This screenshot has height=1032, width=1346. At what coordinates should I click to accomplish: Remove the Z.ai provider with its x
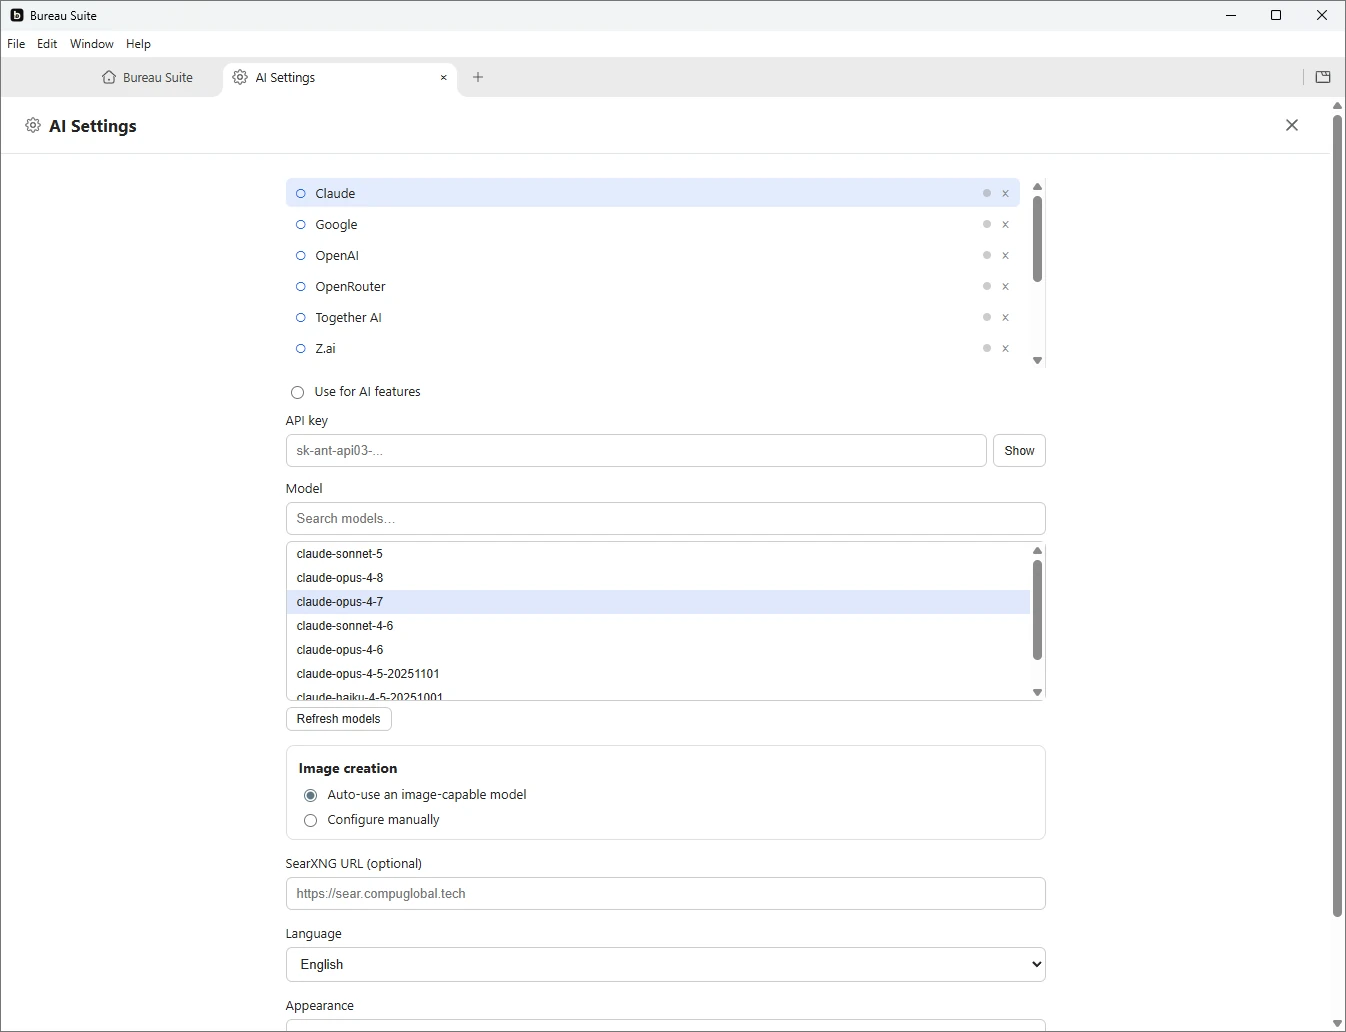click(1005, 348)
